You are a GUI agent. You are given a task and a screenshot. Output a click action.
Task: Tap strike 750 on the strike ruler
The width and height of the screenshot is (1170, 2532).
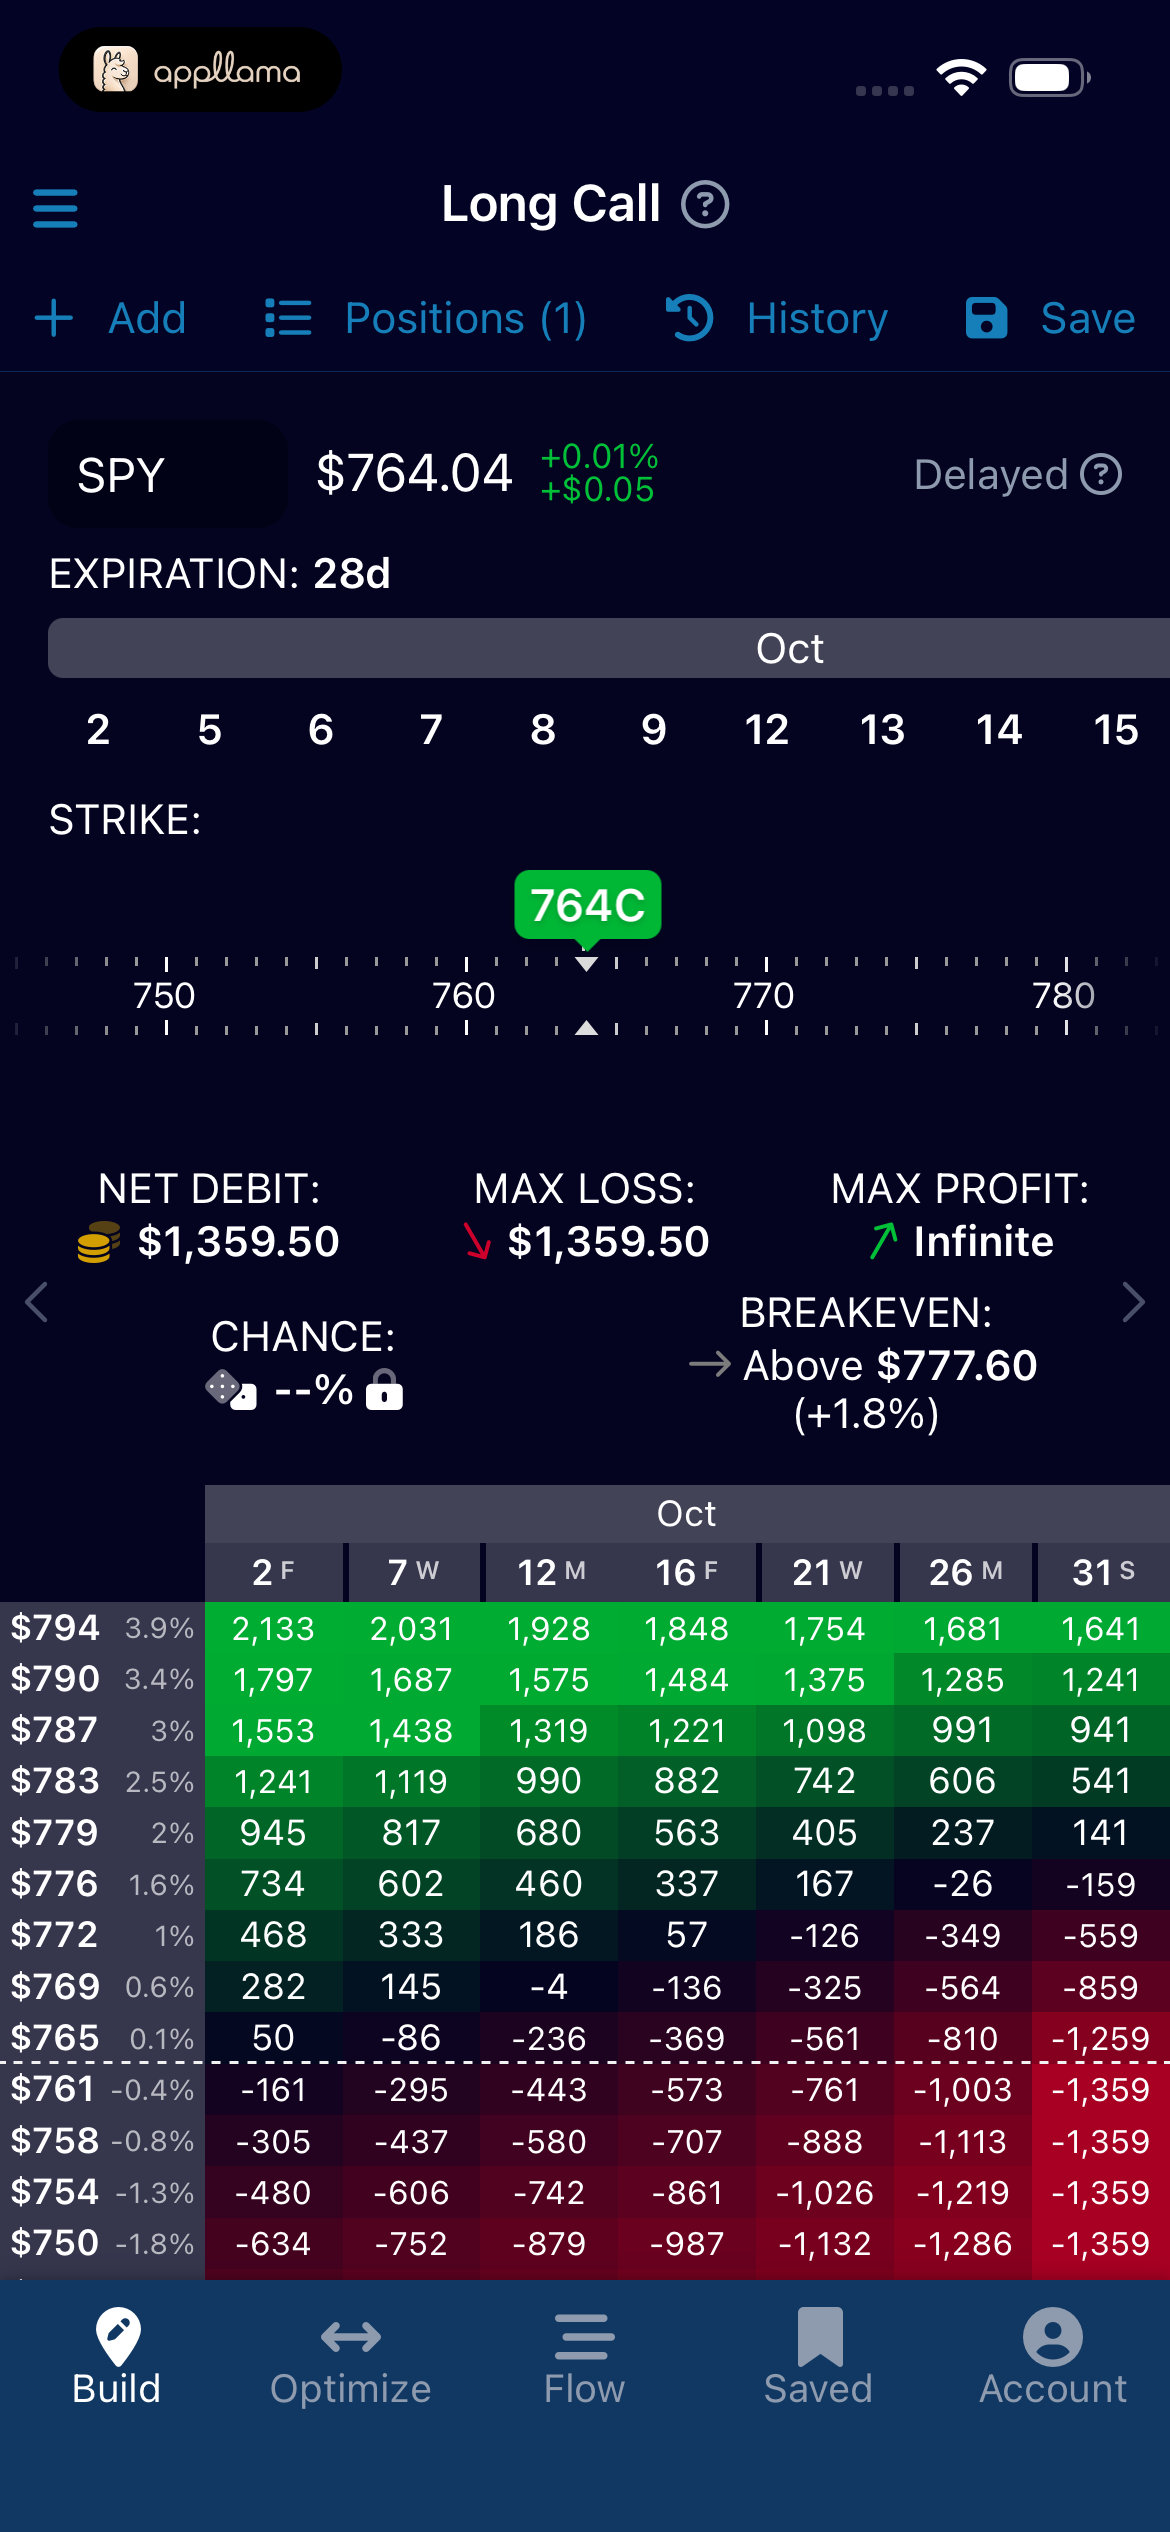165,995
